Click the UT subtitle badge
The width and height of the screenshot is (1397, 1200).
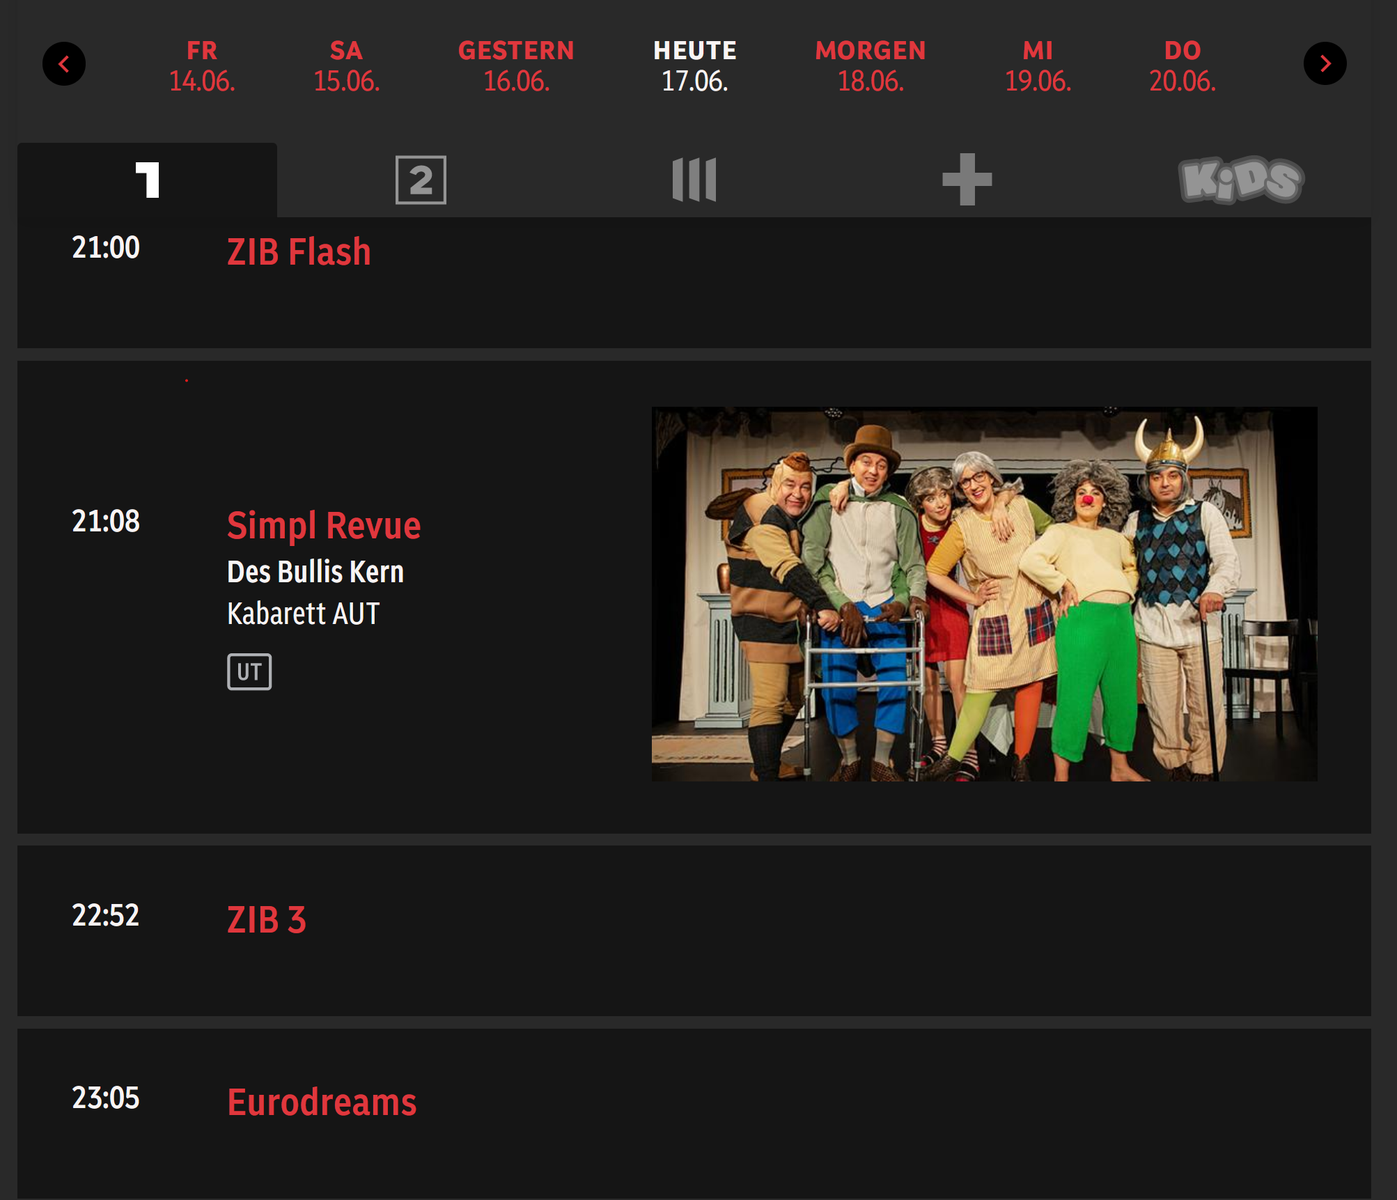(x=249, y=672)
